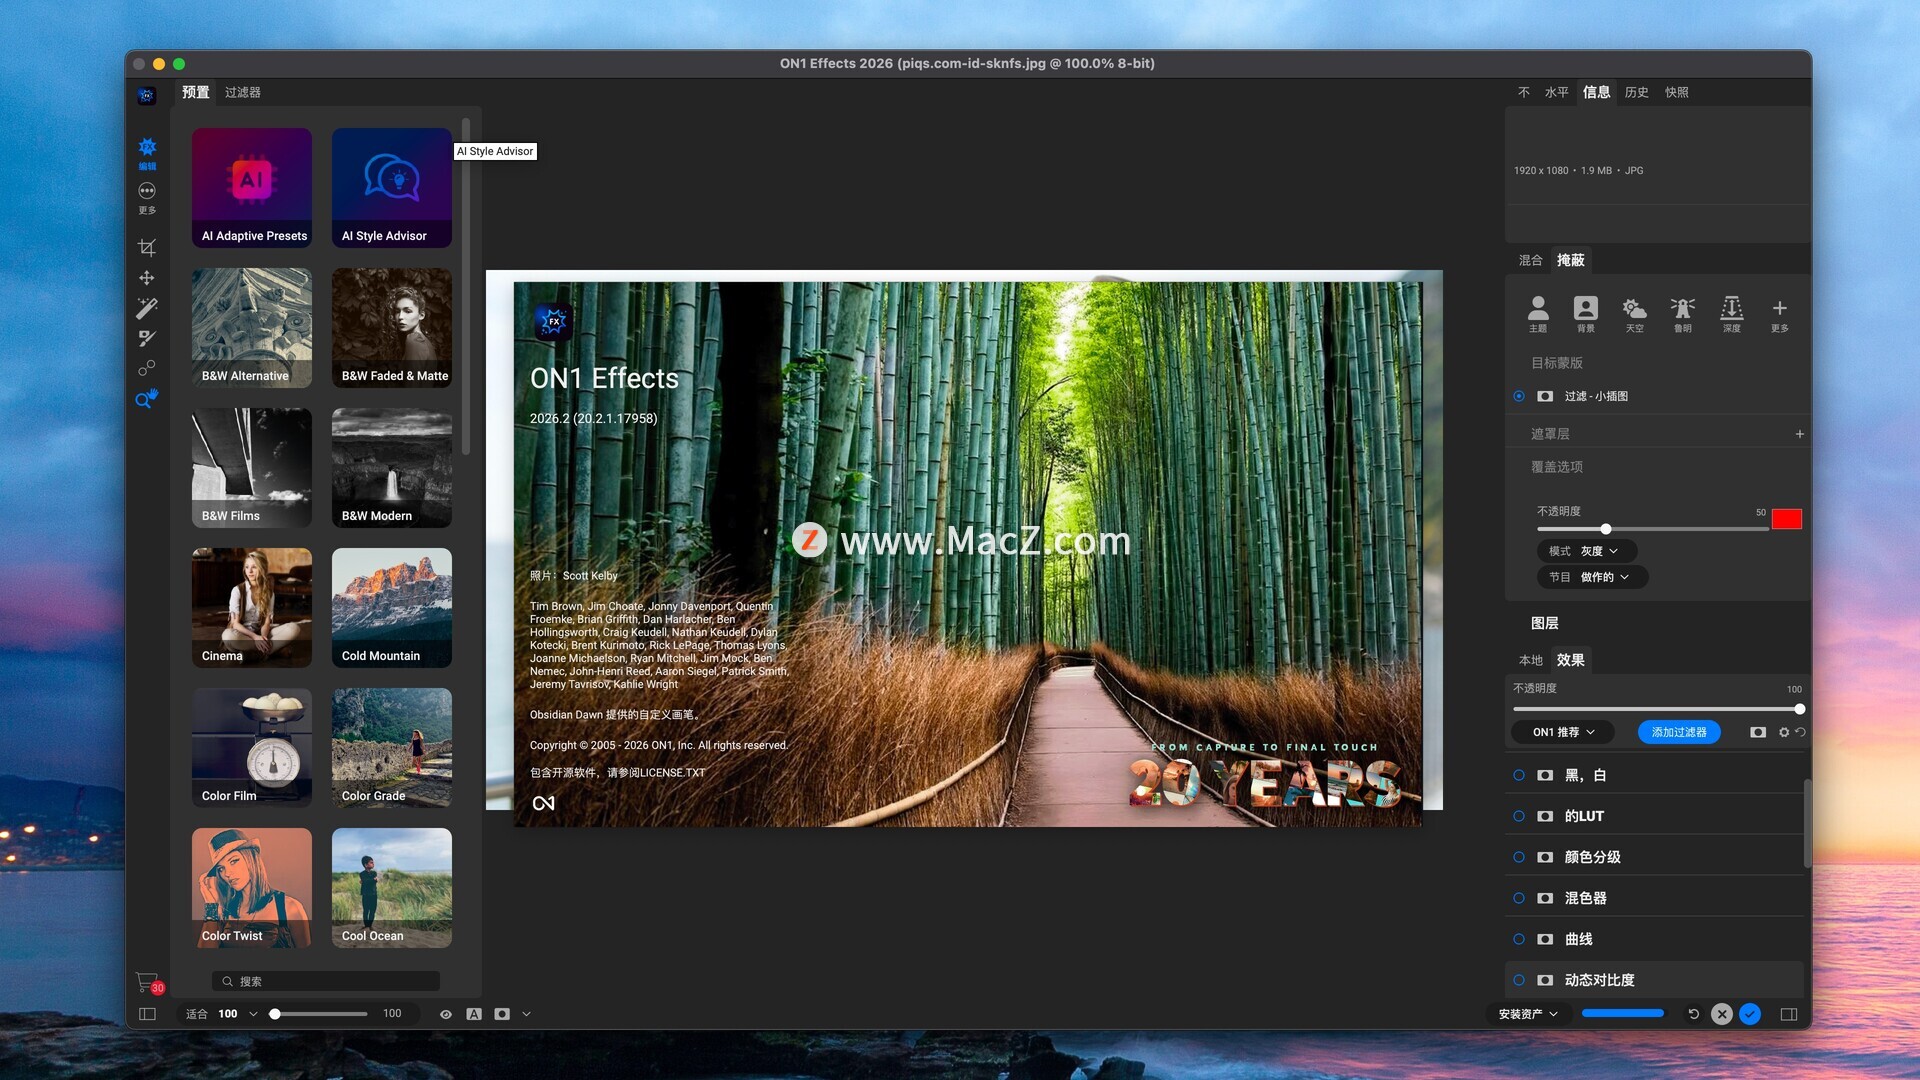Open the ON1 推荐 dropdown

coord(1563,732)
